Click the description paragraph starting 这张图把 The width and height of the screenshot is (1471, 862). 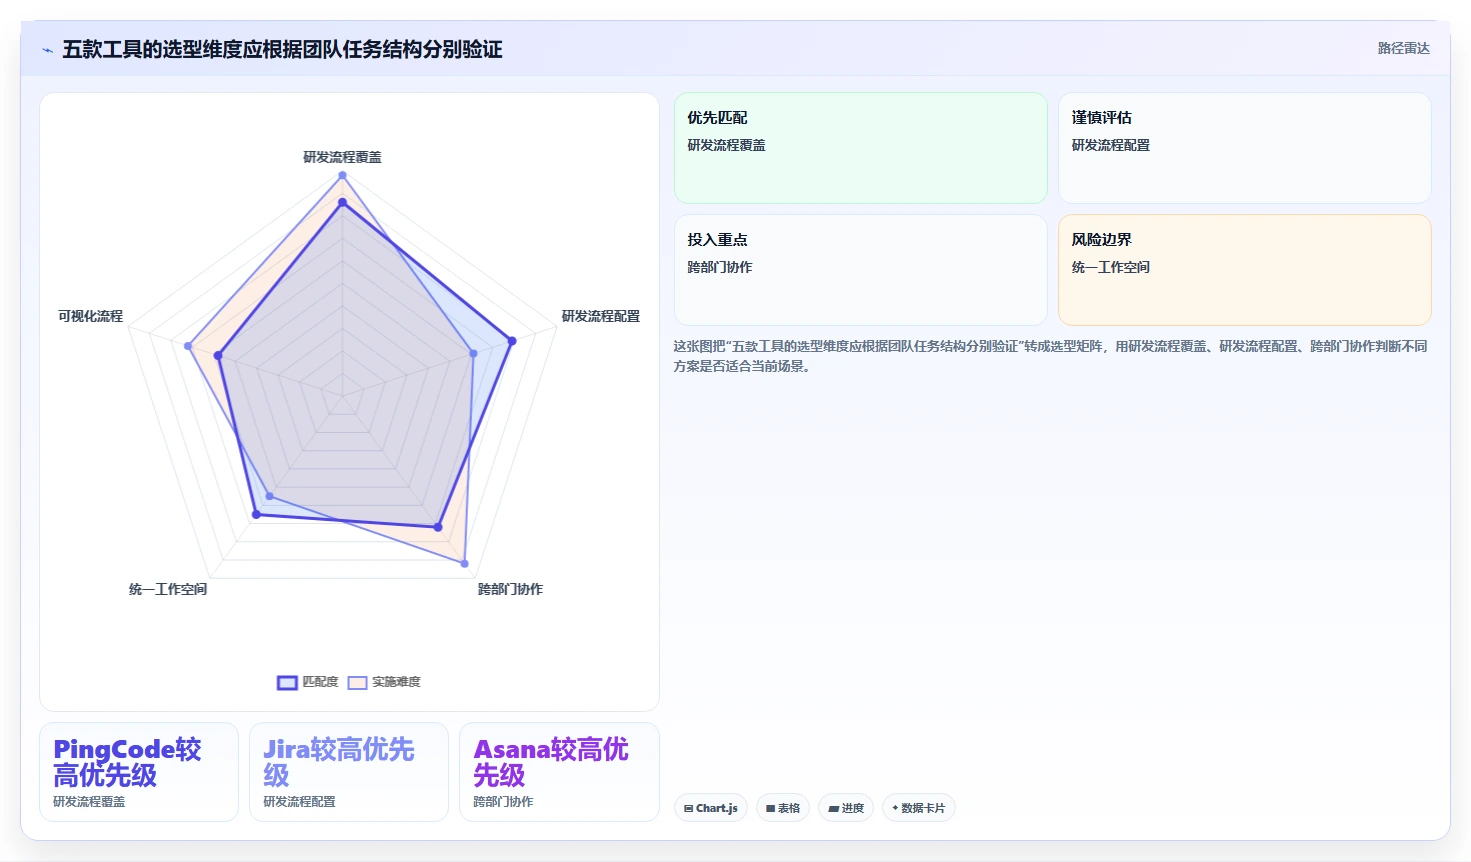(1050, 356)
